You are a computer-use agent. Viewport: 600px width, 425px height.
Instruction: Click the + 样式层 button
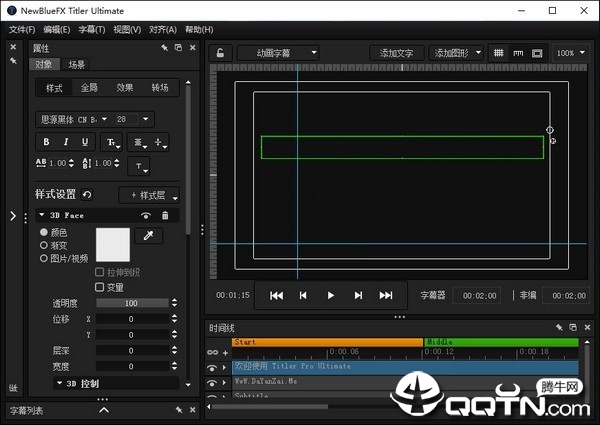tap(149, 195)
